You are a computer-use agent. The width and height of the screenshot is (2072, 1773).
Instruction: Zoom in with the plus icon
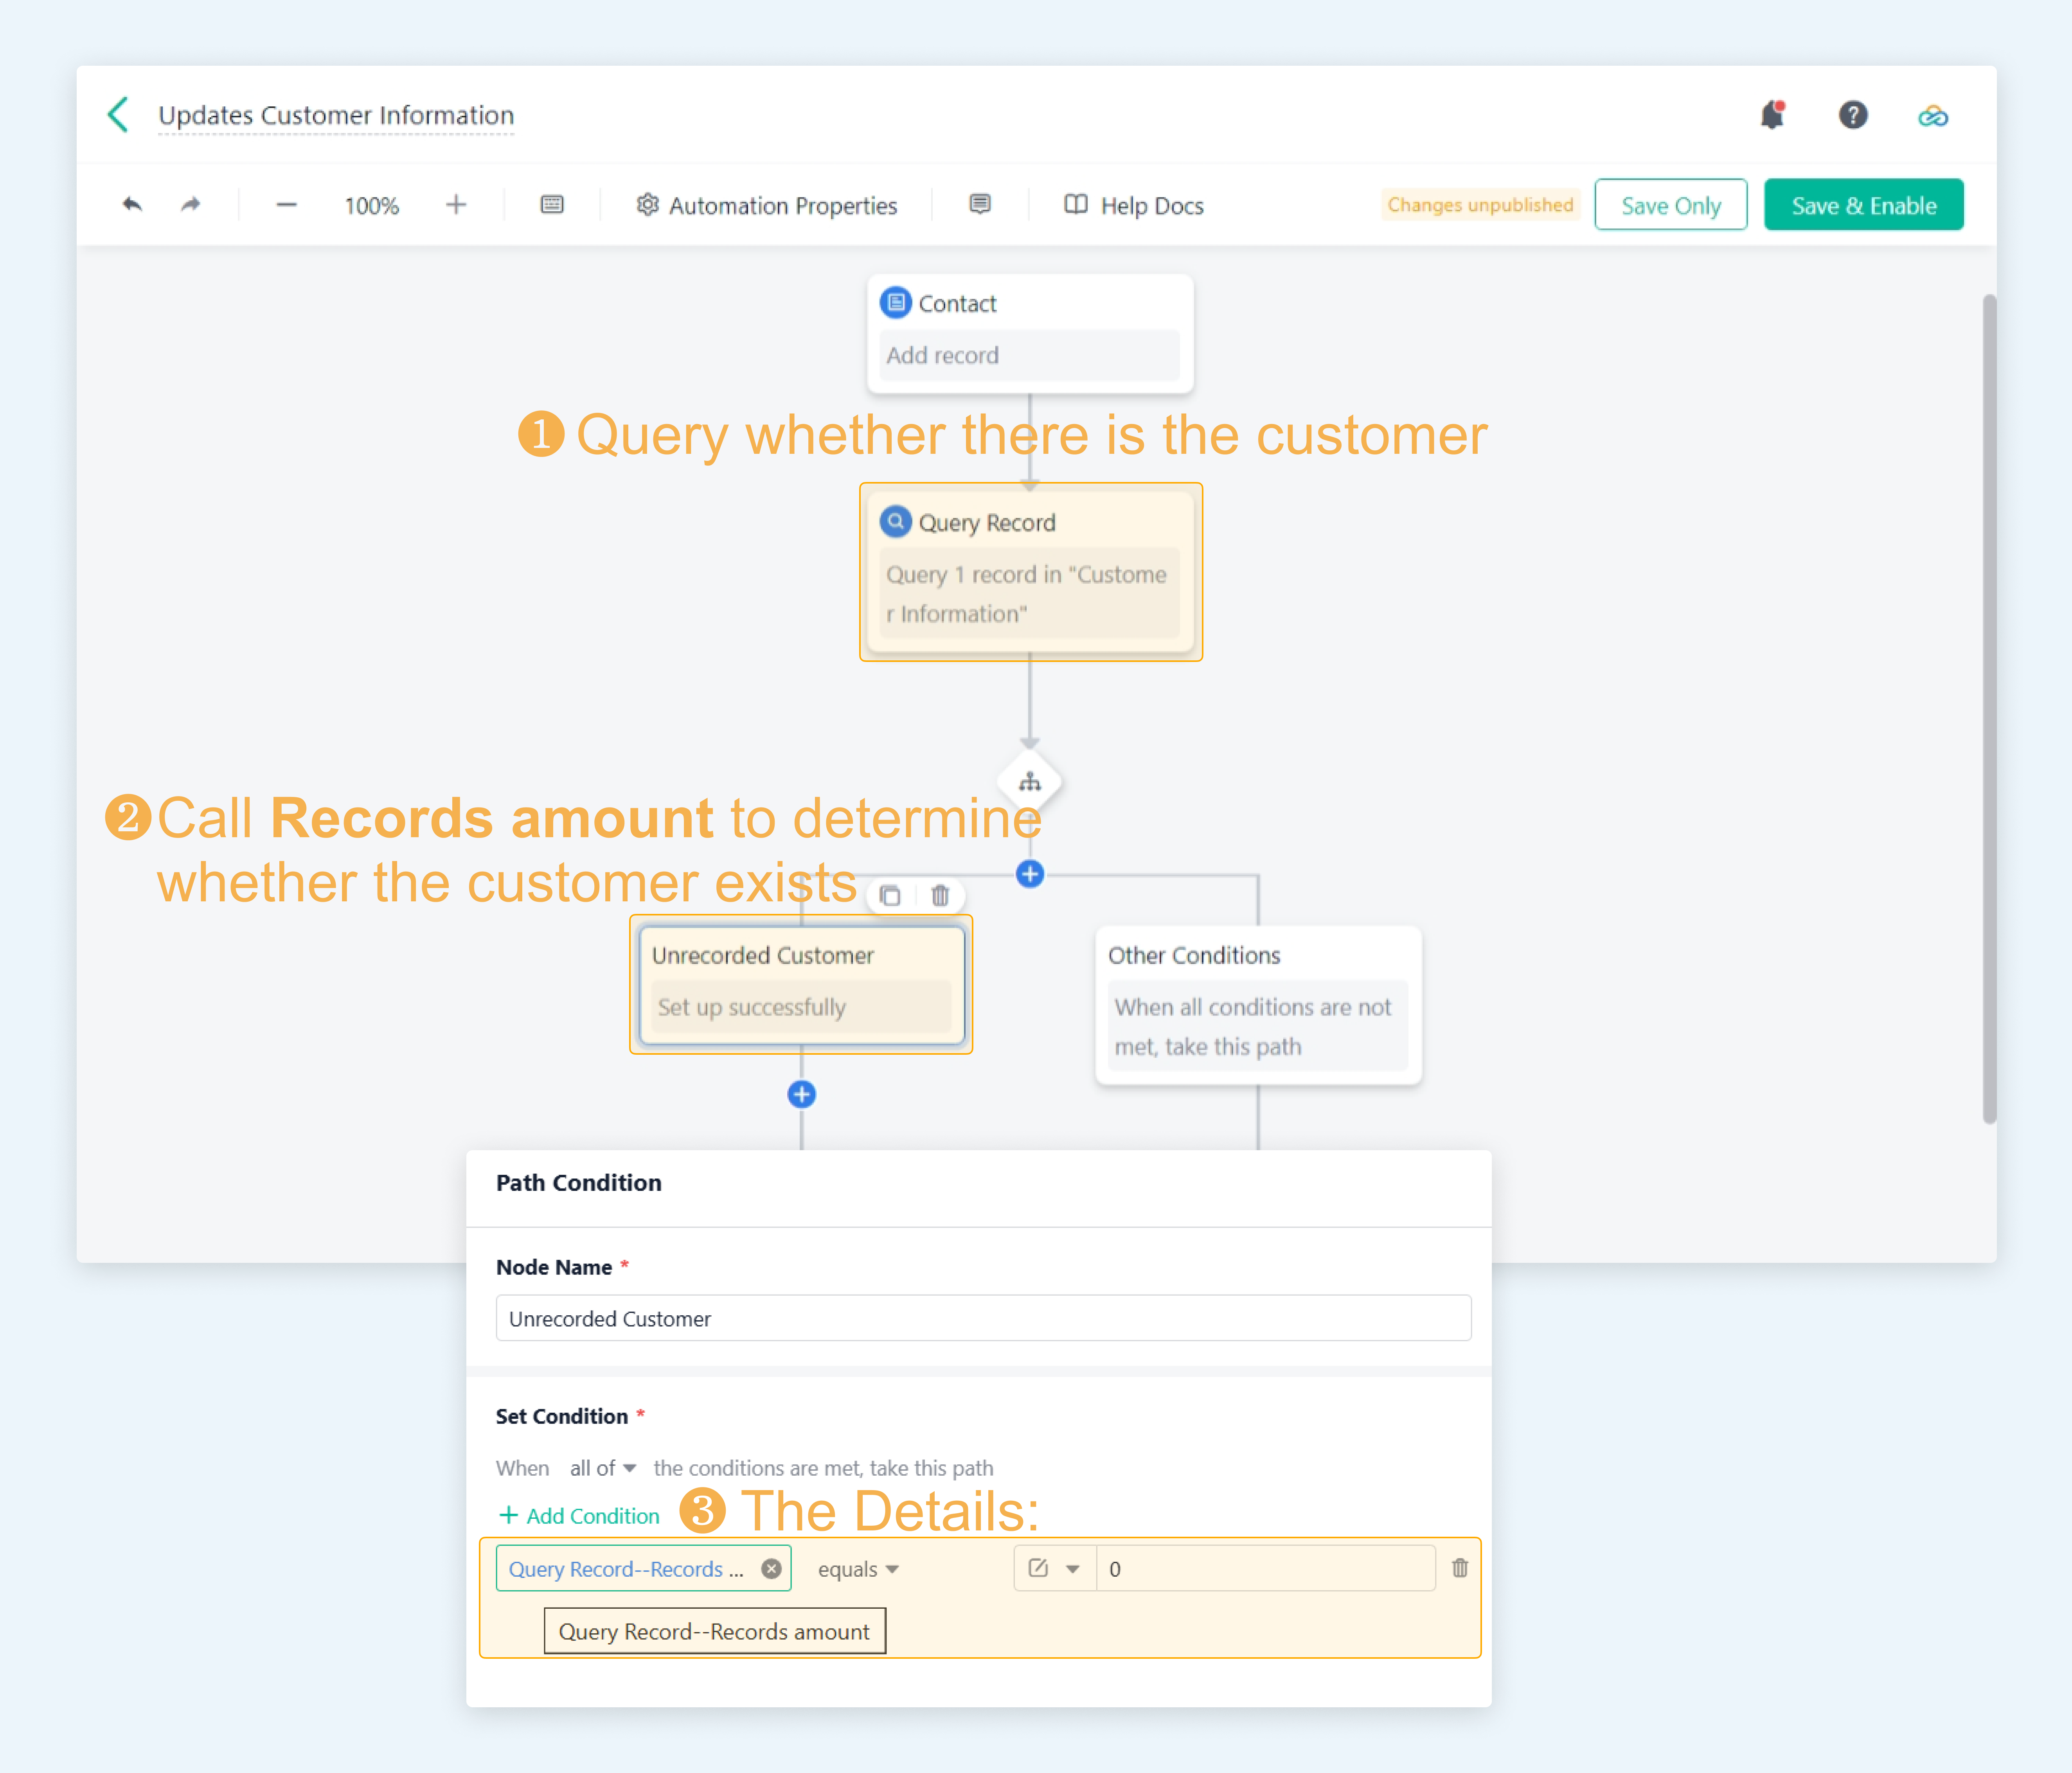pyautogui.click(x=456, y=205)
